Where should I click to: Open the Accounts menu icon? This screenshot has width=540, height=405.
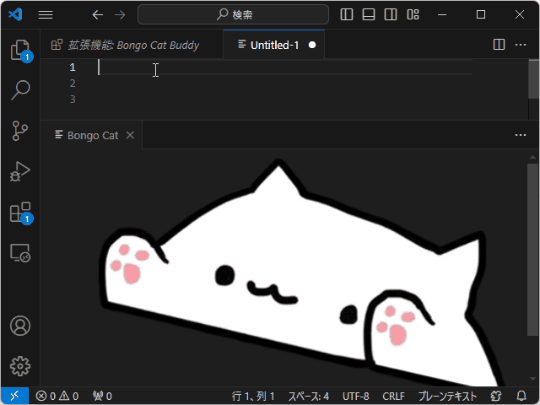click(x=20, y=325)
